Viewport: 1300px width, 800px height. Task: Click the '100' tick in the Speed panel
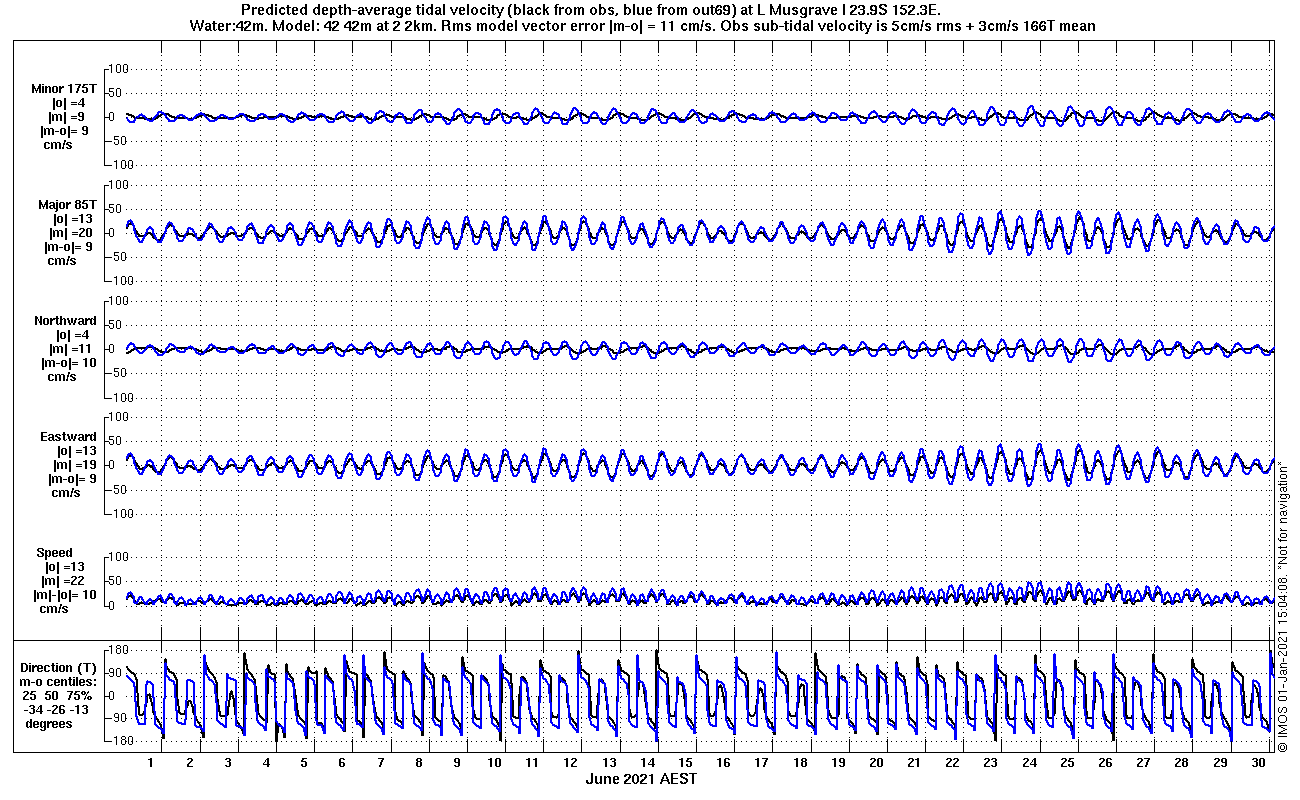pos(120,557)
